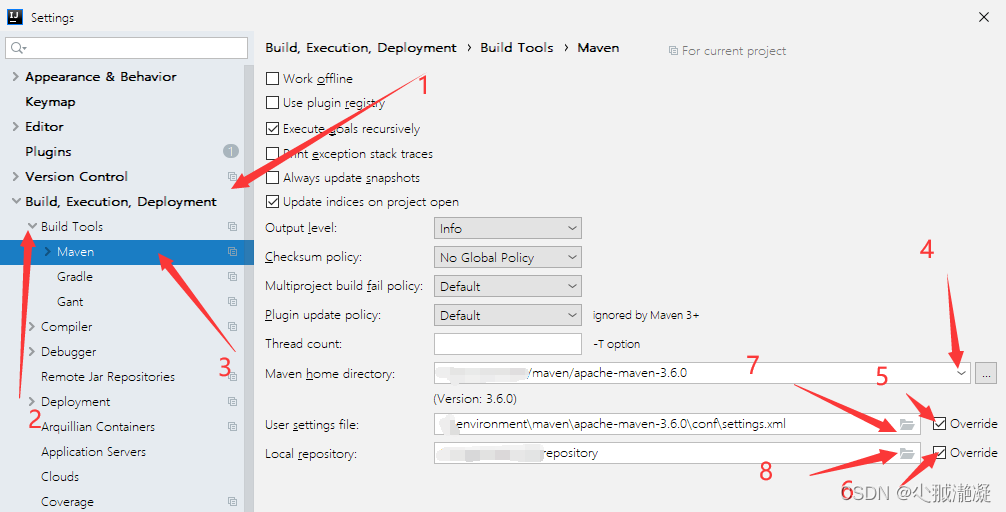The height and width of the screenshot is (512, 1006).
Task: Enable Print exception stack traces checkbox
Action: click(x=272, y=153)
